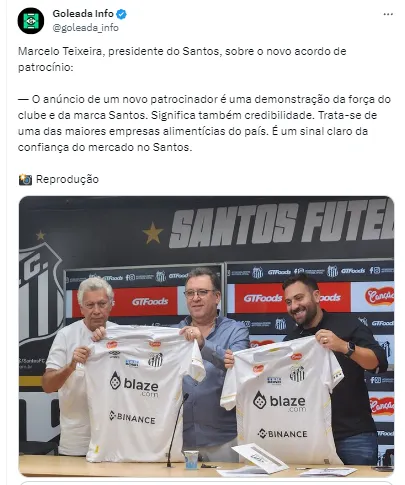Click the microphone on the table

click(177, 430)
